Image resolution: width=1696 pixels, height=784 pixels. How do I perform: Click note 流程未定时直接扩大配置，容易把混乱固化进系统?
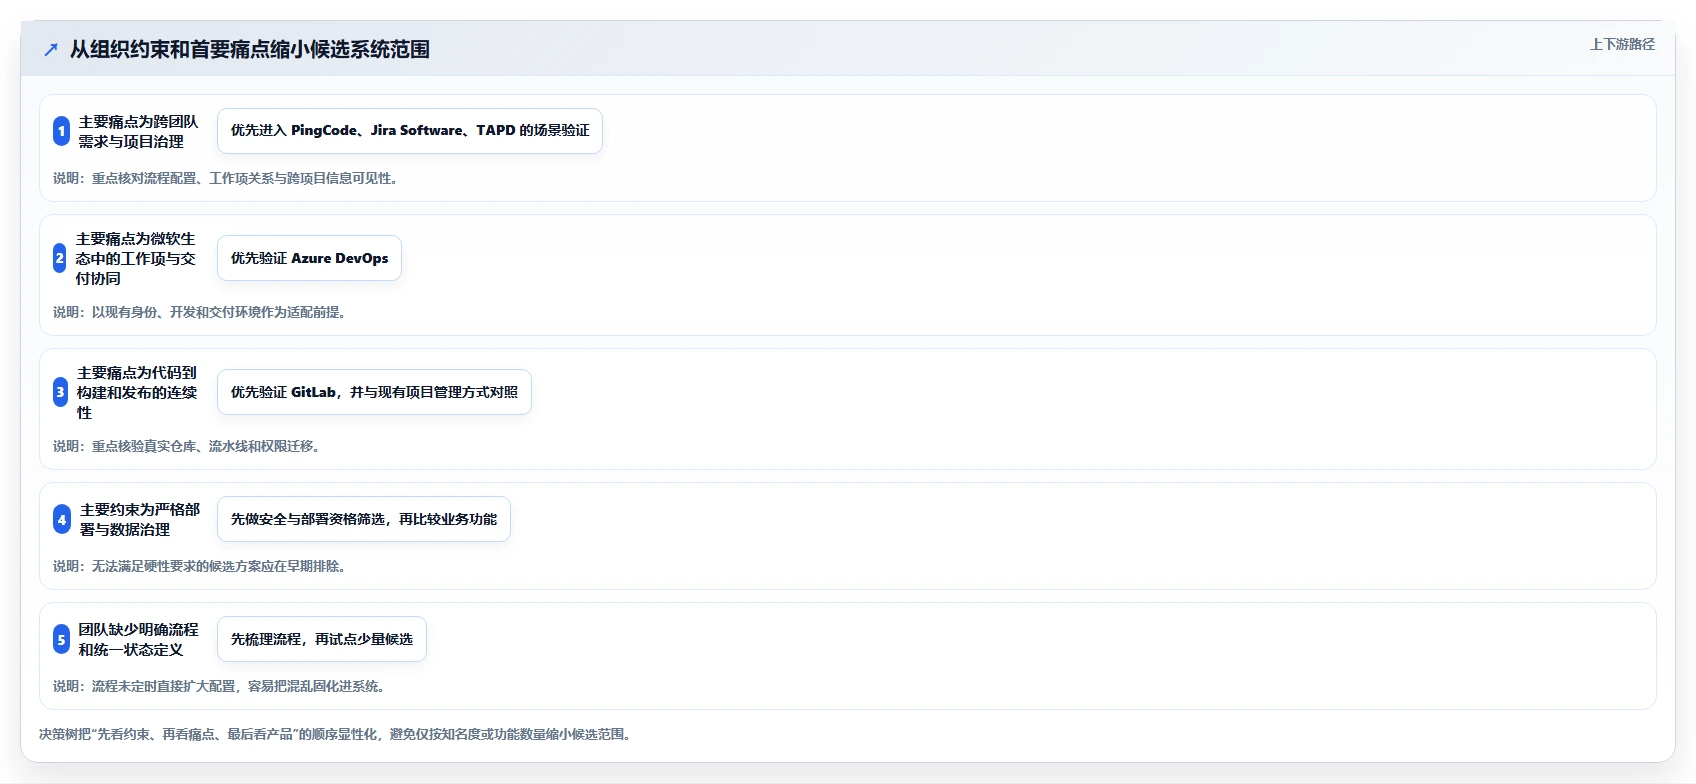tap(222, 686)
